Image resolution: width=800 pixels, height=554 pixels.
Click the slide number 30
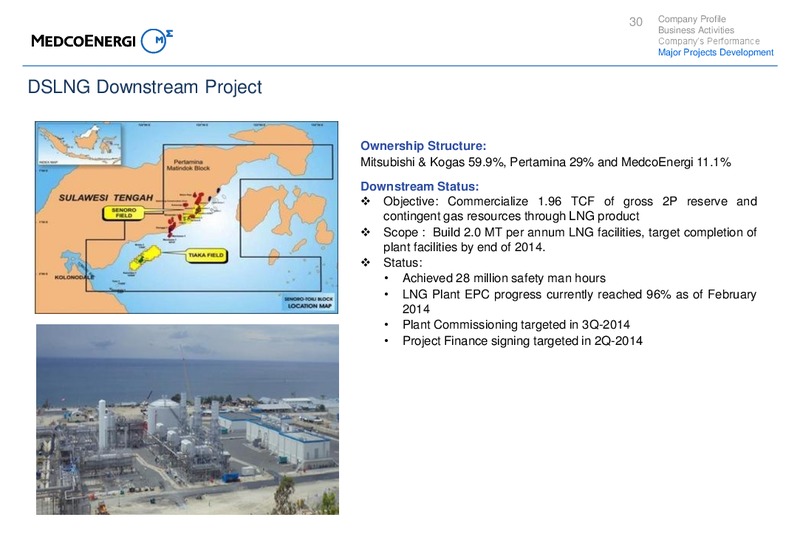pos(636,21)
